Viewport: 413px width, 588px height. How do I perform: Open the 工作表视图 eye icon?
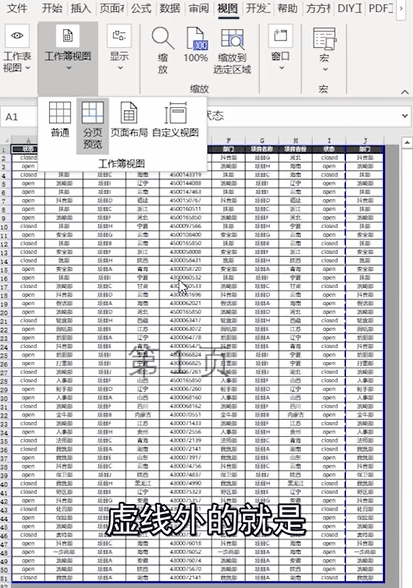(x=17, y=36)
